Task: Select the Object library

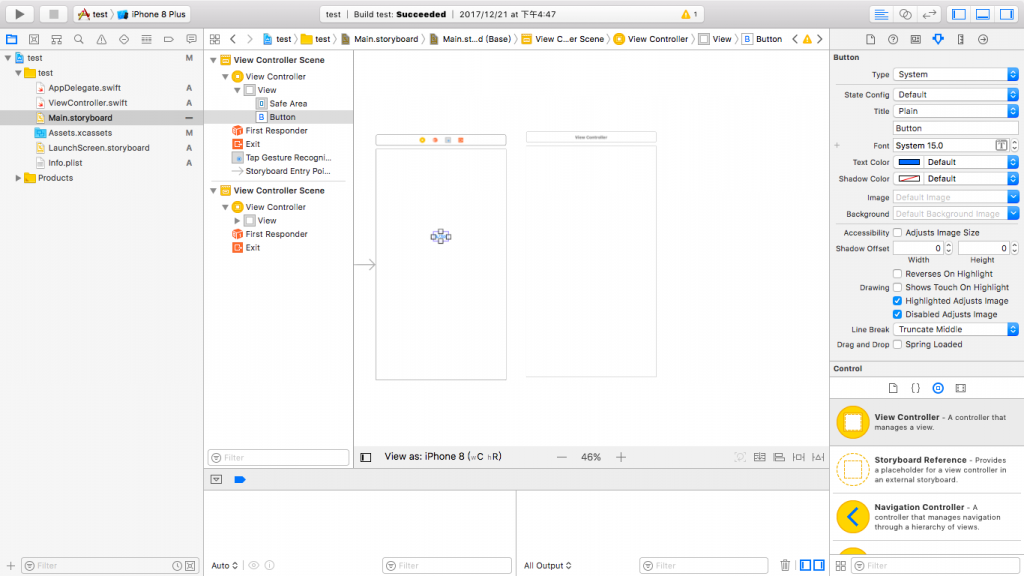Action: [x=938, y=388]
